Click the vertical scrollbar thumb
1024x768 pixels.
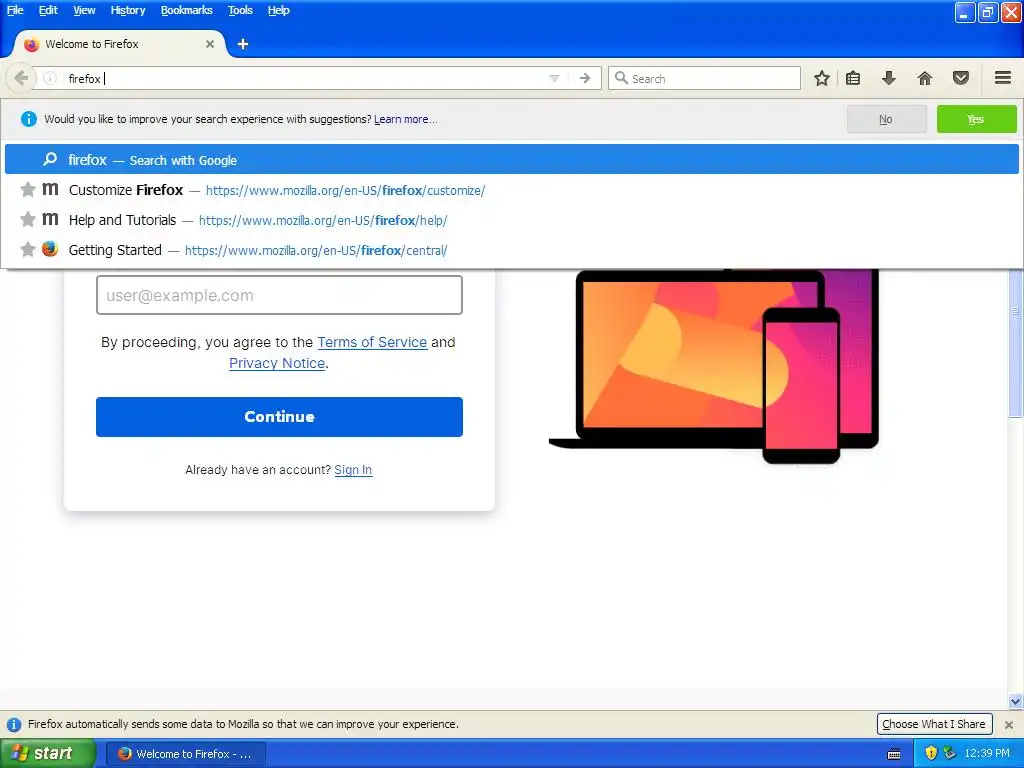[x=1016, y=343]
